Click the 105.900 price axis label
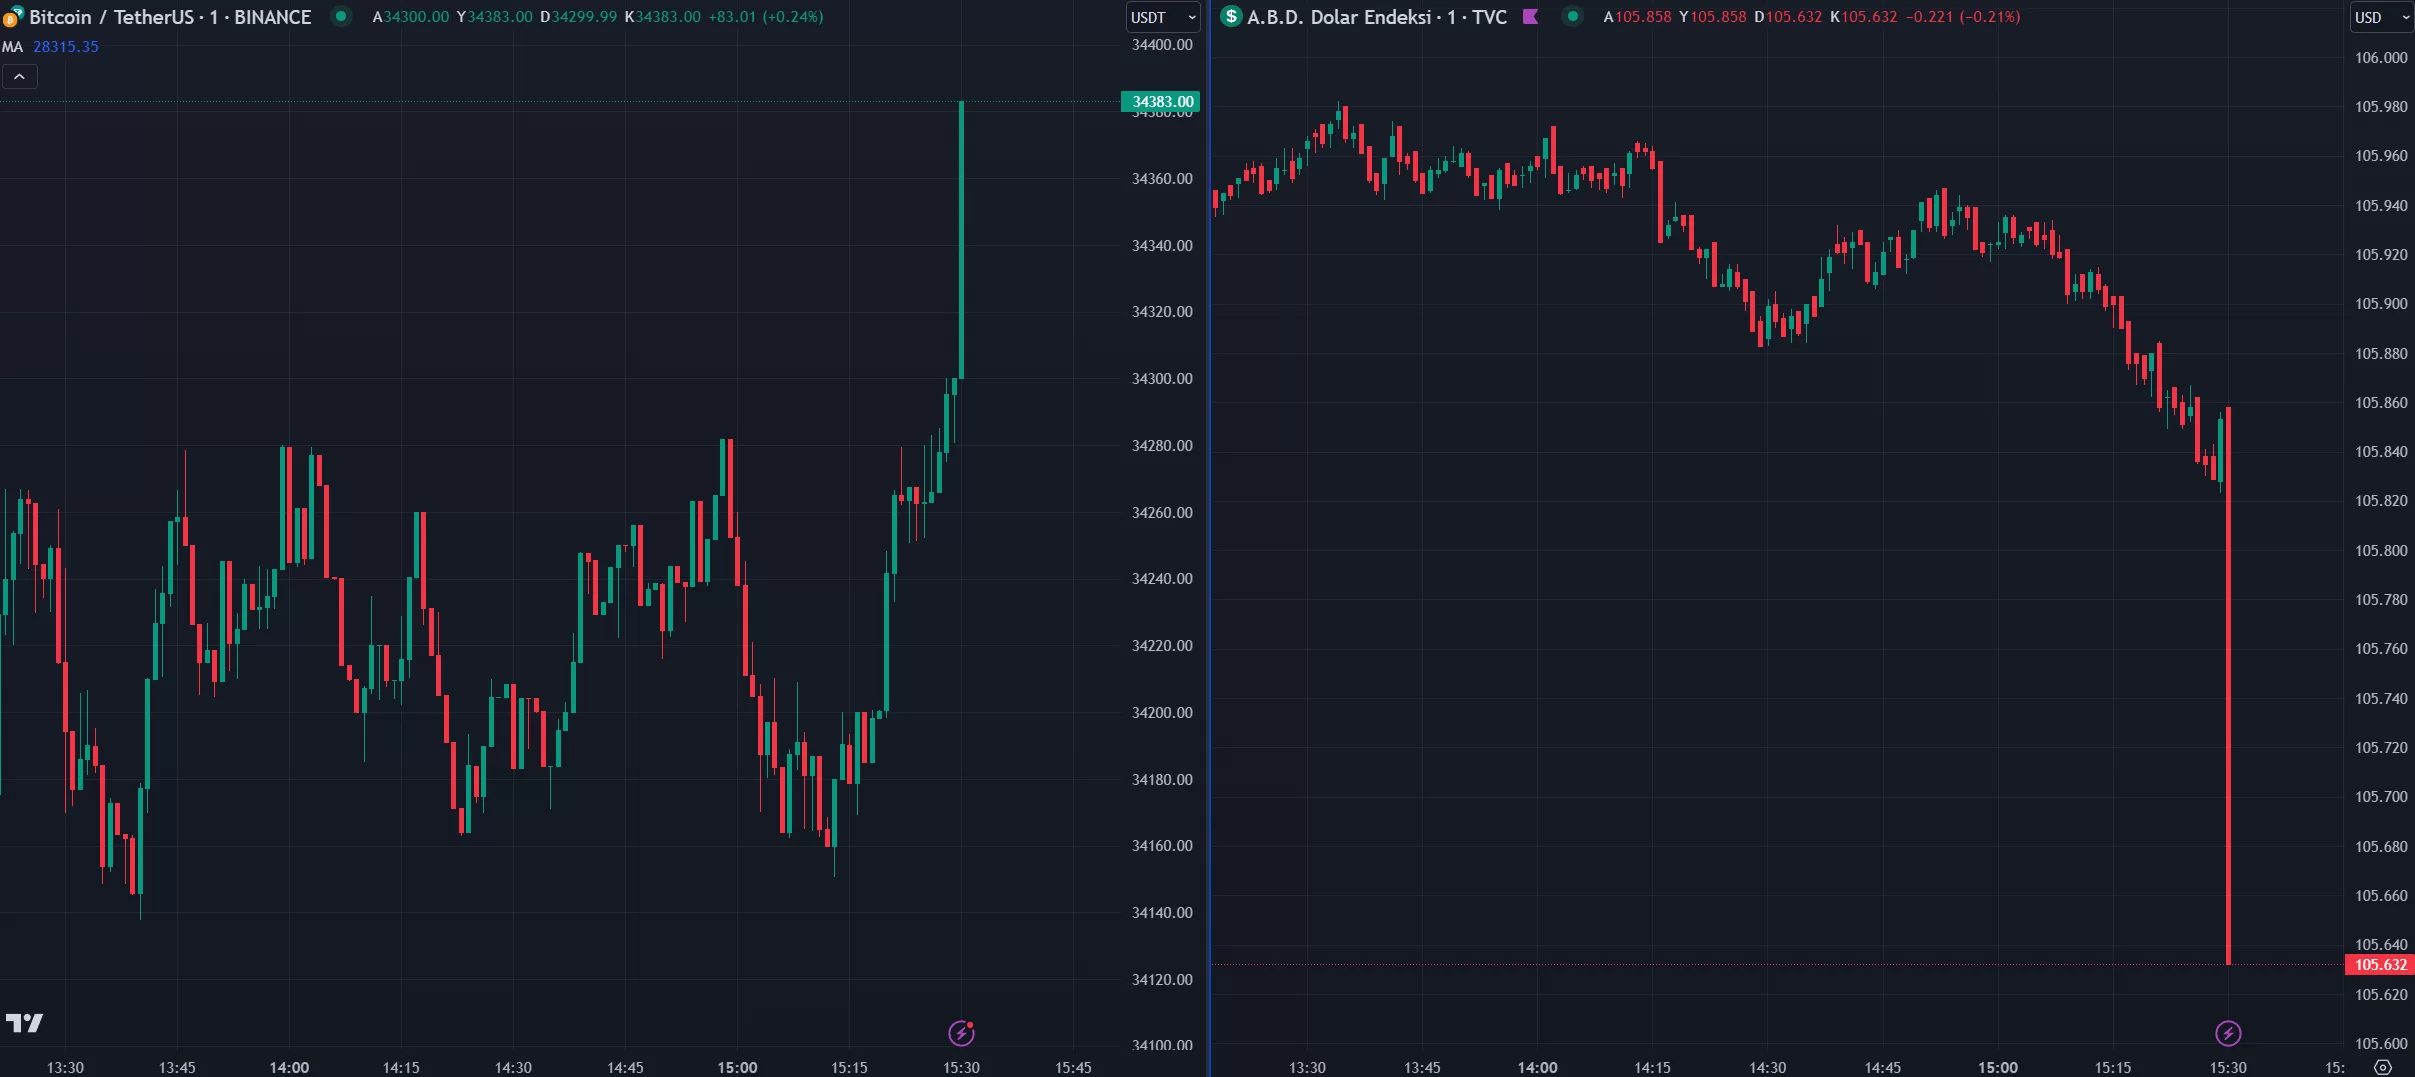The width and height of the screenshot is (2415, 1077). click(x=2381, y=303)
